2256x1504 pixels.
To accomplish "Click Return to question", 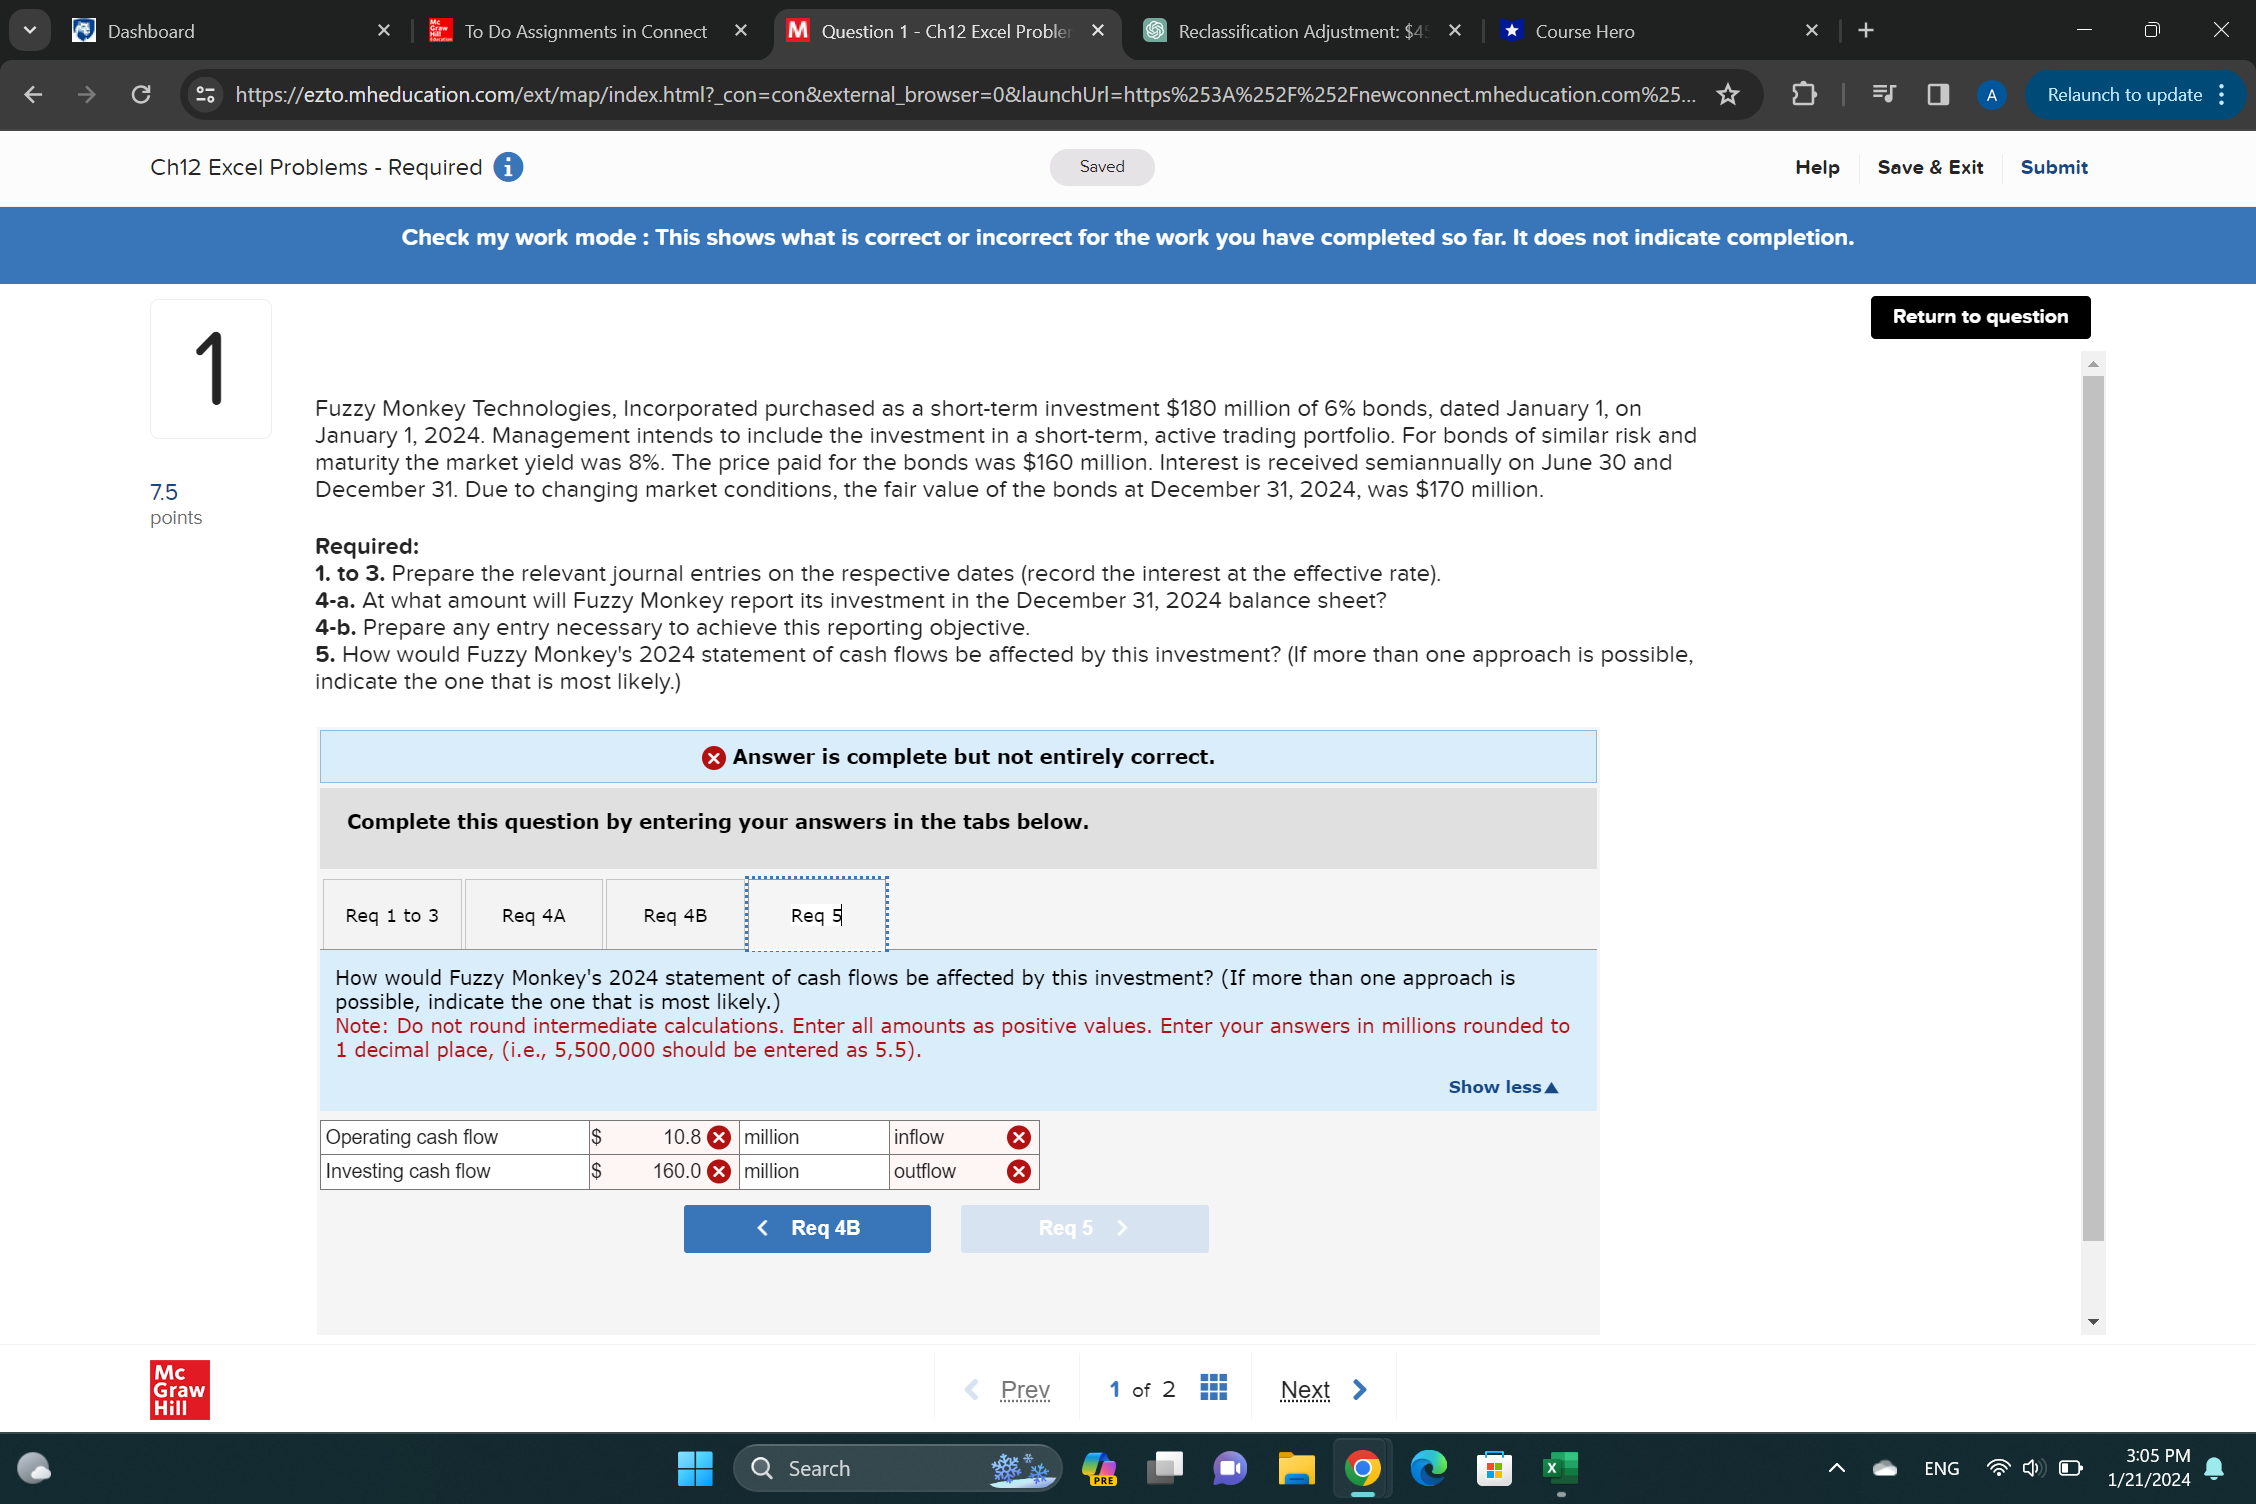I will tap(1980, 316).
